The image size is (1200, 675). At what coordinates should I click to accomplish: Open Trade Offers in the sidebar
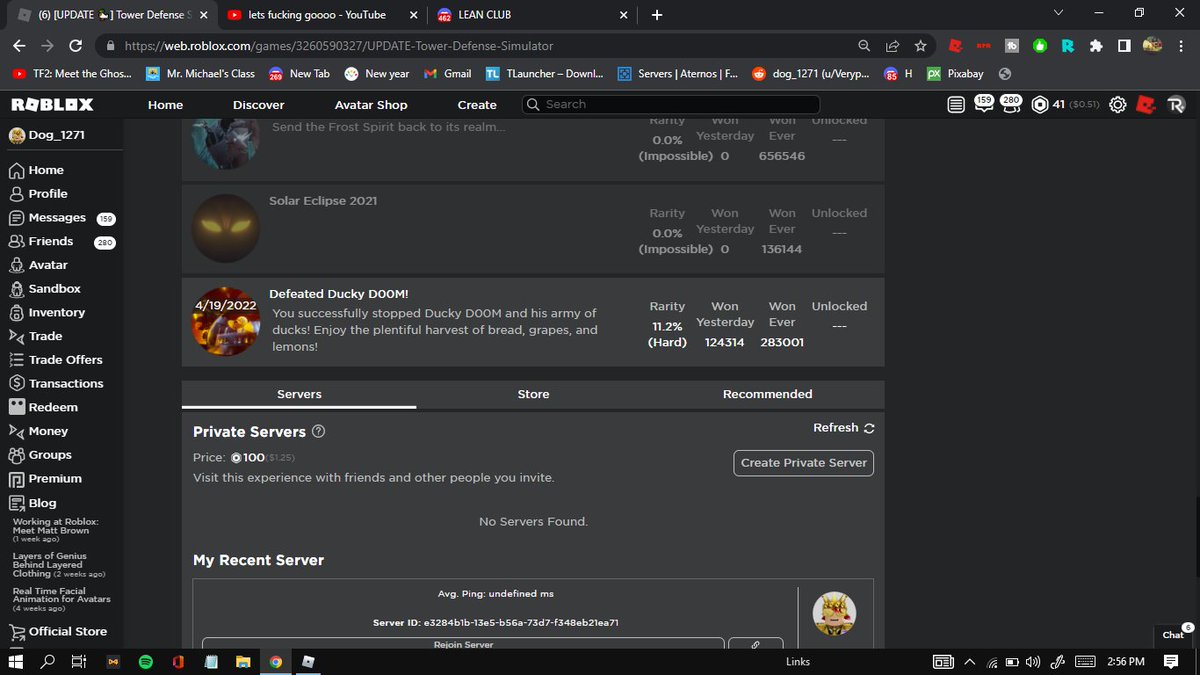coord(55,360)
